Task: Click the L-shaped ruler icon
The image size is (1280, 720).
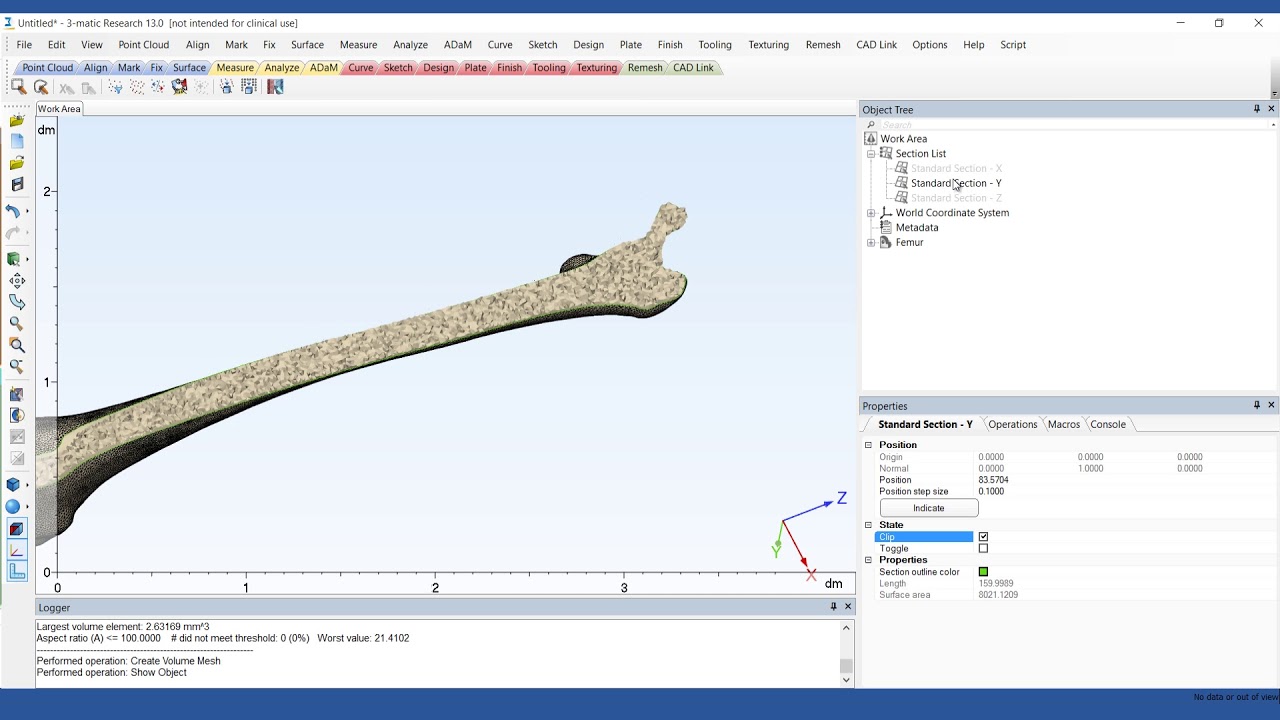Action: (17, 572)
